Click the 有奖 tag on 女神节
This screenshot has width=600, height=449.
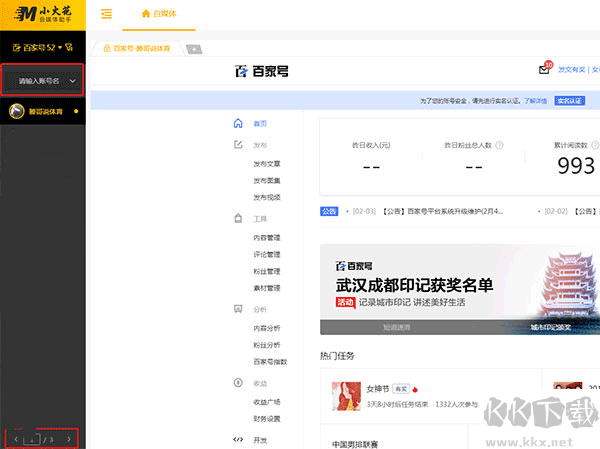[401, 389]
